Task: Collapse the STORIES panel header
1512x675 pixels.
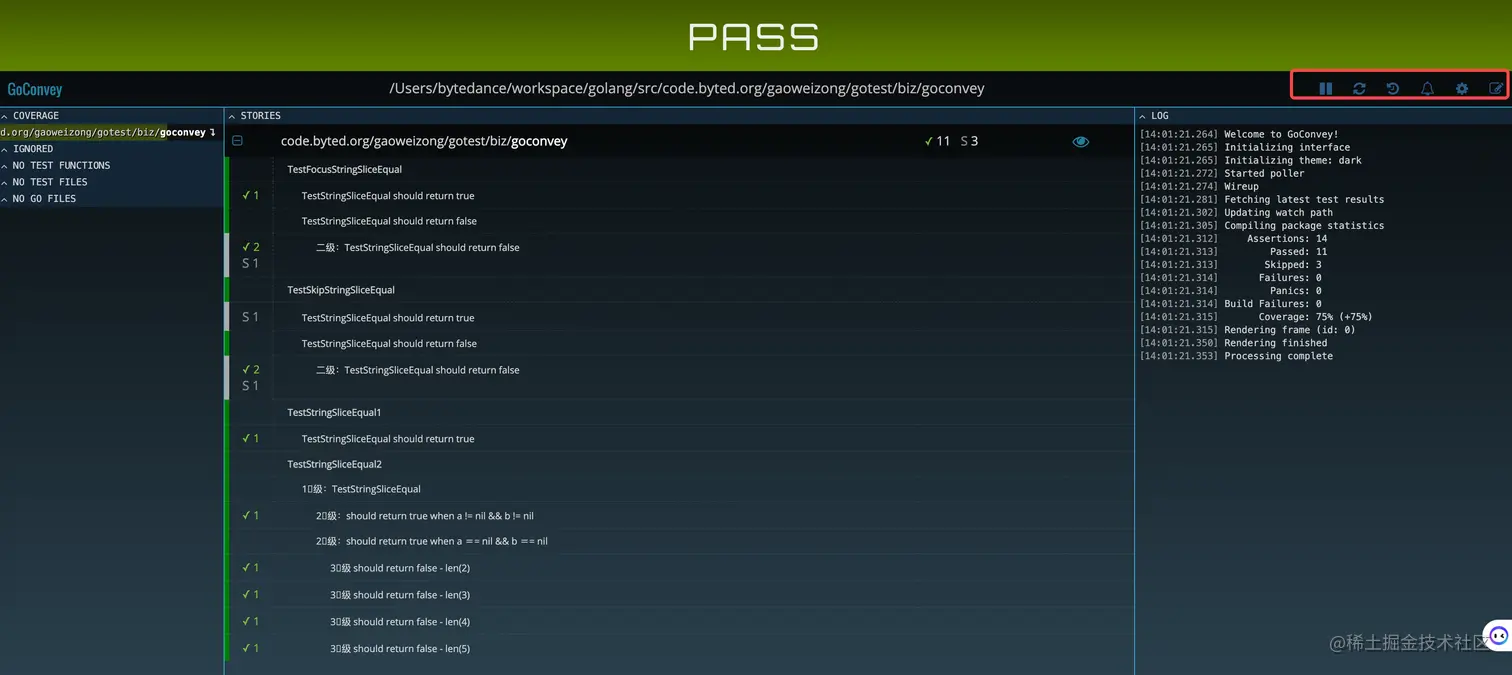Action: 679,116
